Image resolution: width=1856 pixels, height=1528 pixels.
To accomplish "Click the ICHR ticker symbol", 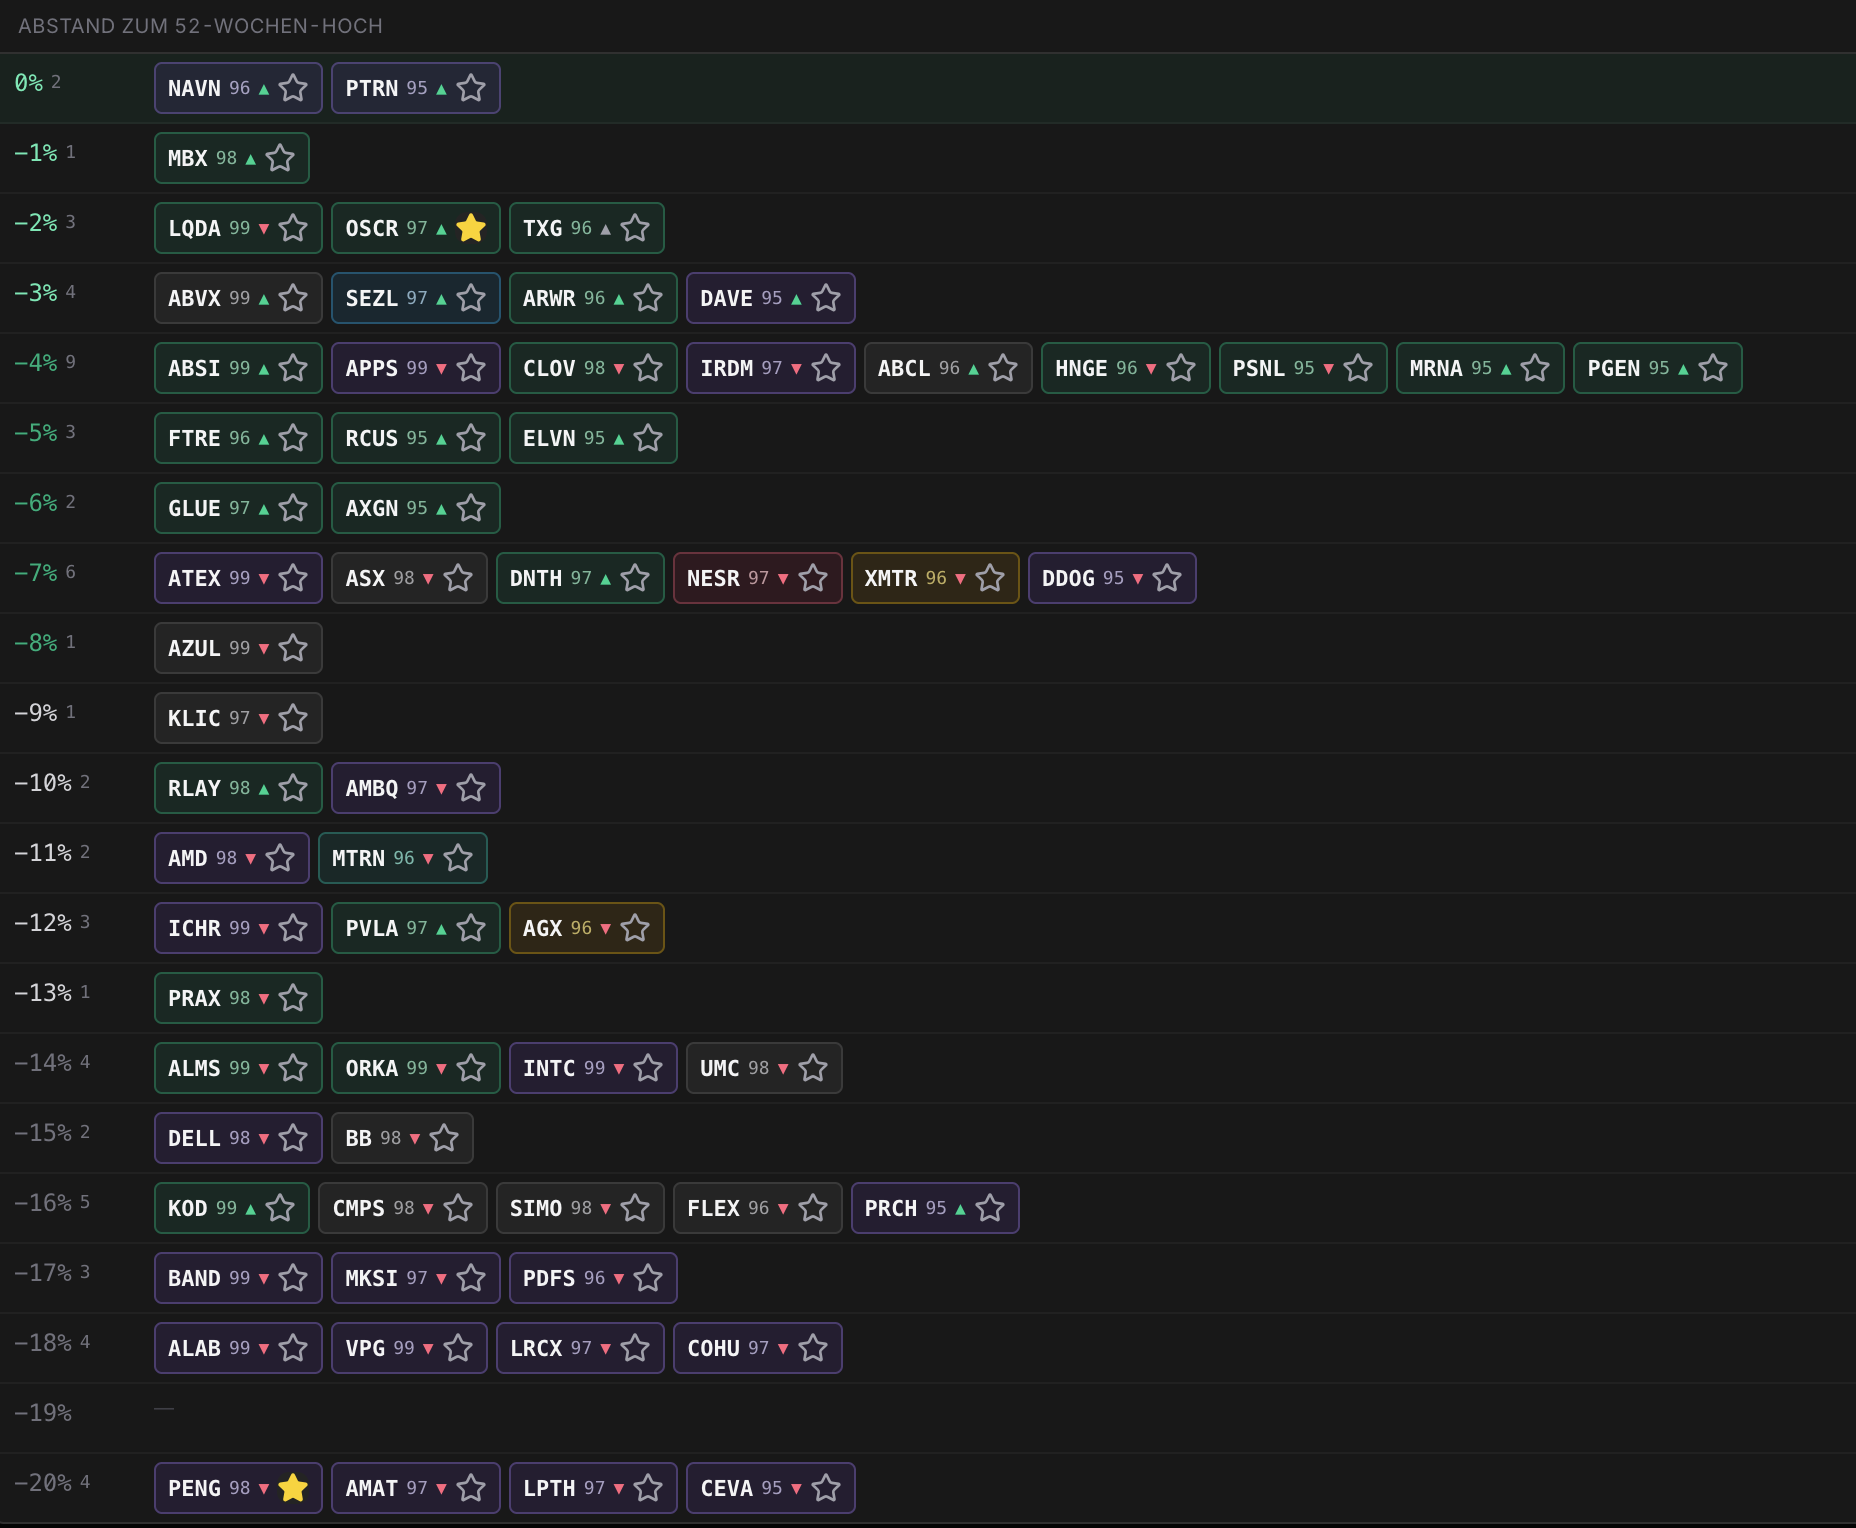I will (194, 928).
